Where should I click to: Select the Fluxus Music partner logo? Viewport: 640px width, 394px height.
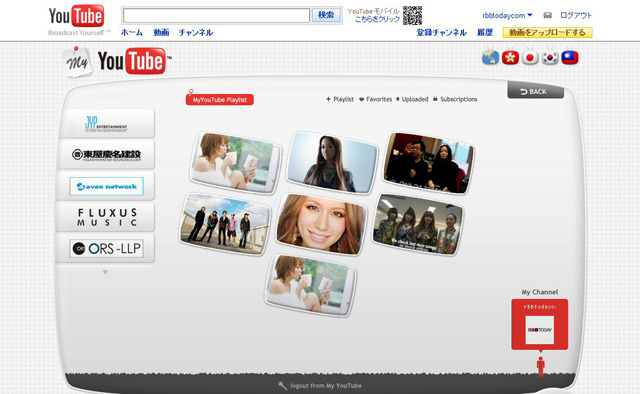pos(106,217)
